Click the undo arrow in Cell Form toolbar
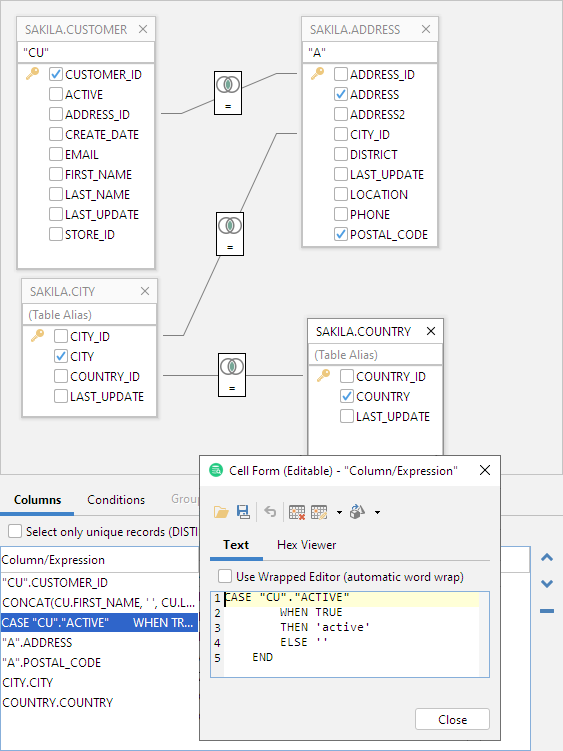 pos(270,512)
